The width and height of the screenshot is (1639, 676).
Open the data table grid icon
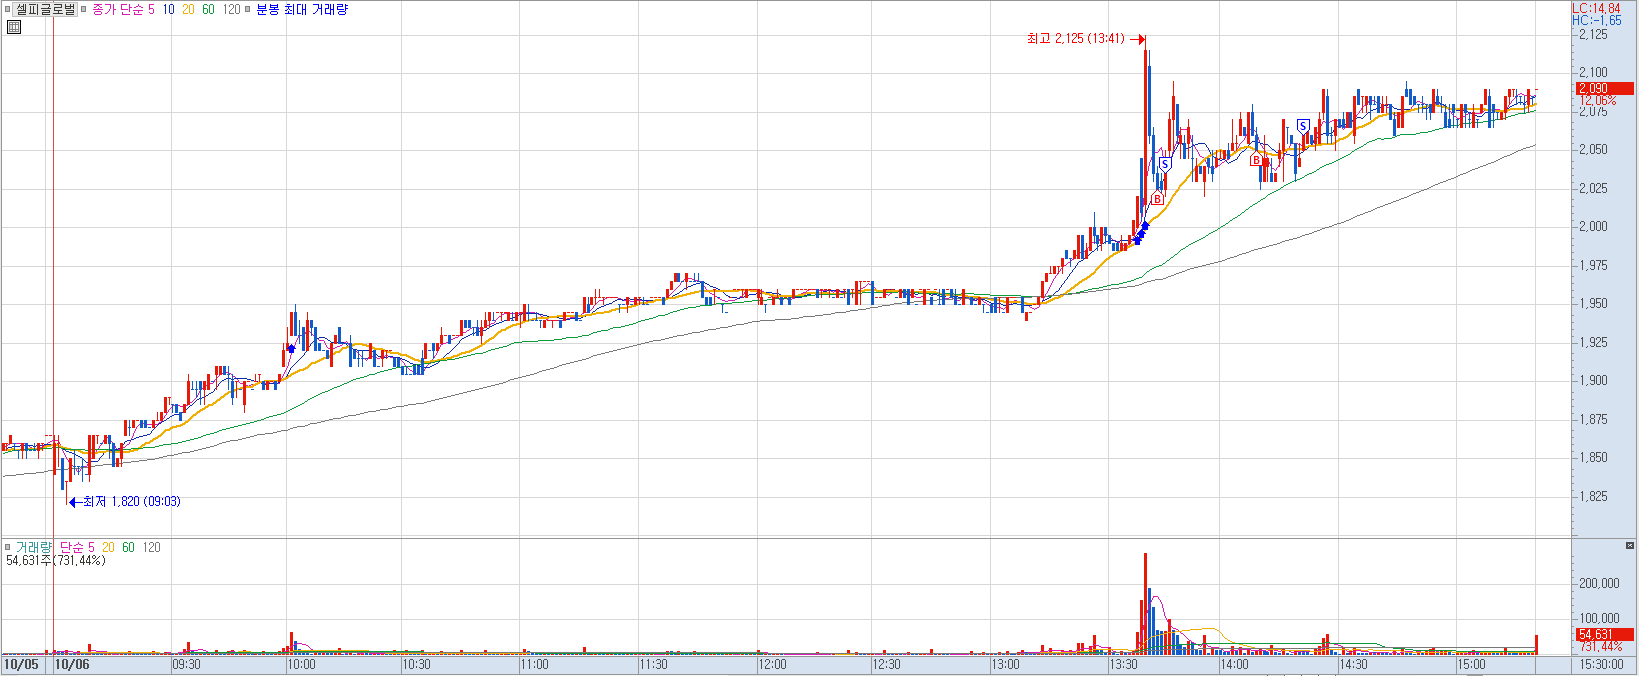(x=13, y=27)
